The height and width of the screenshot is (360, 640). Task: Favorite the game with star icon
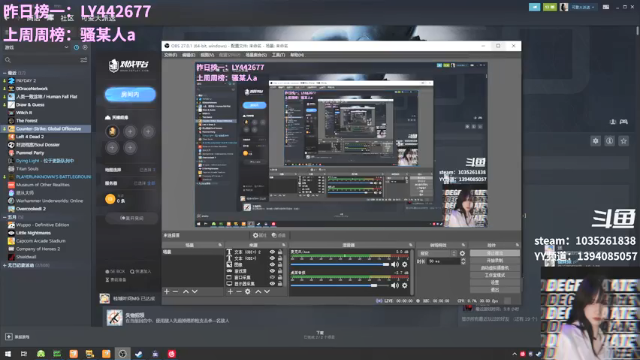pyautogui.click(x=623, y=141)
